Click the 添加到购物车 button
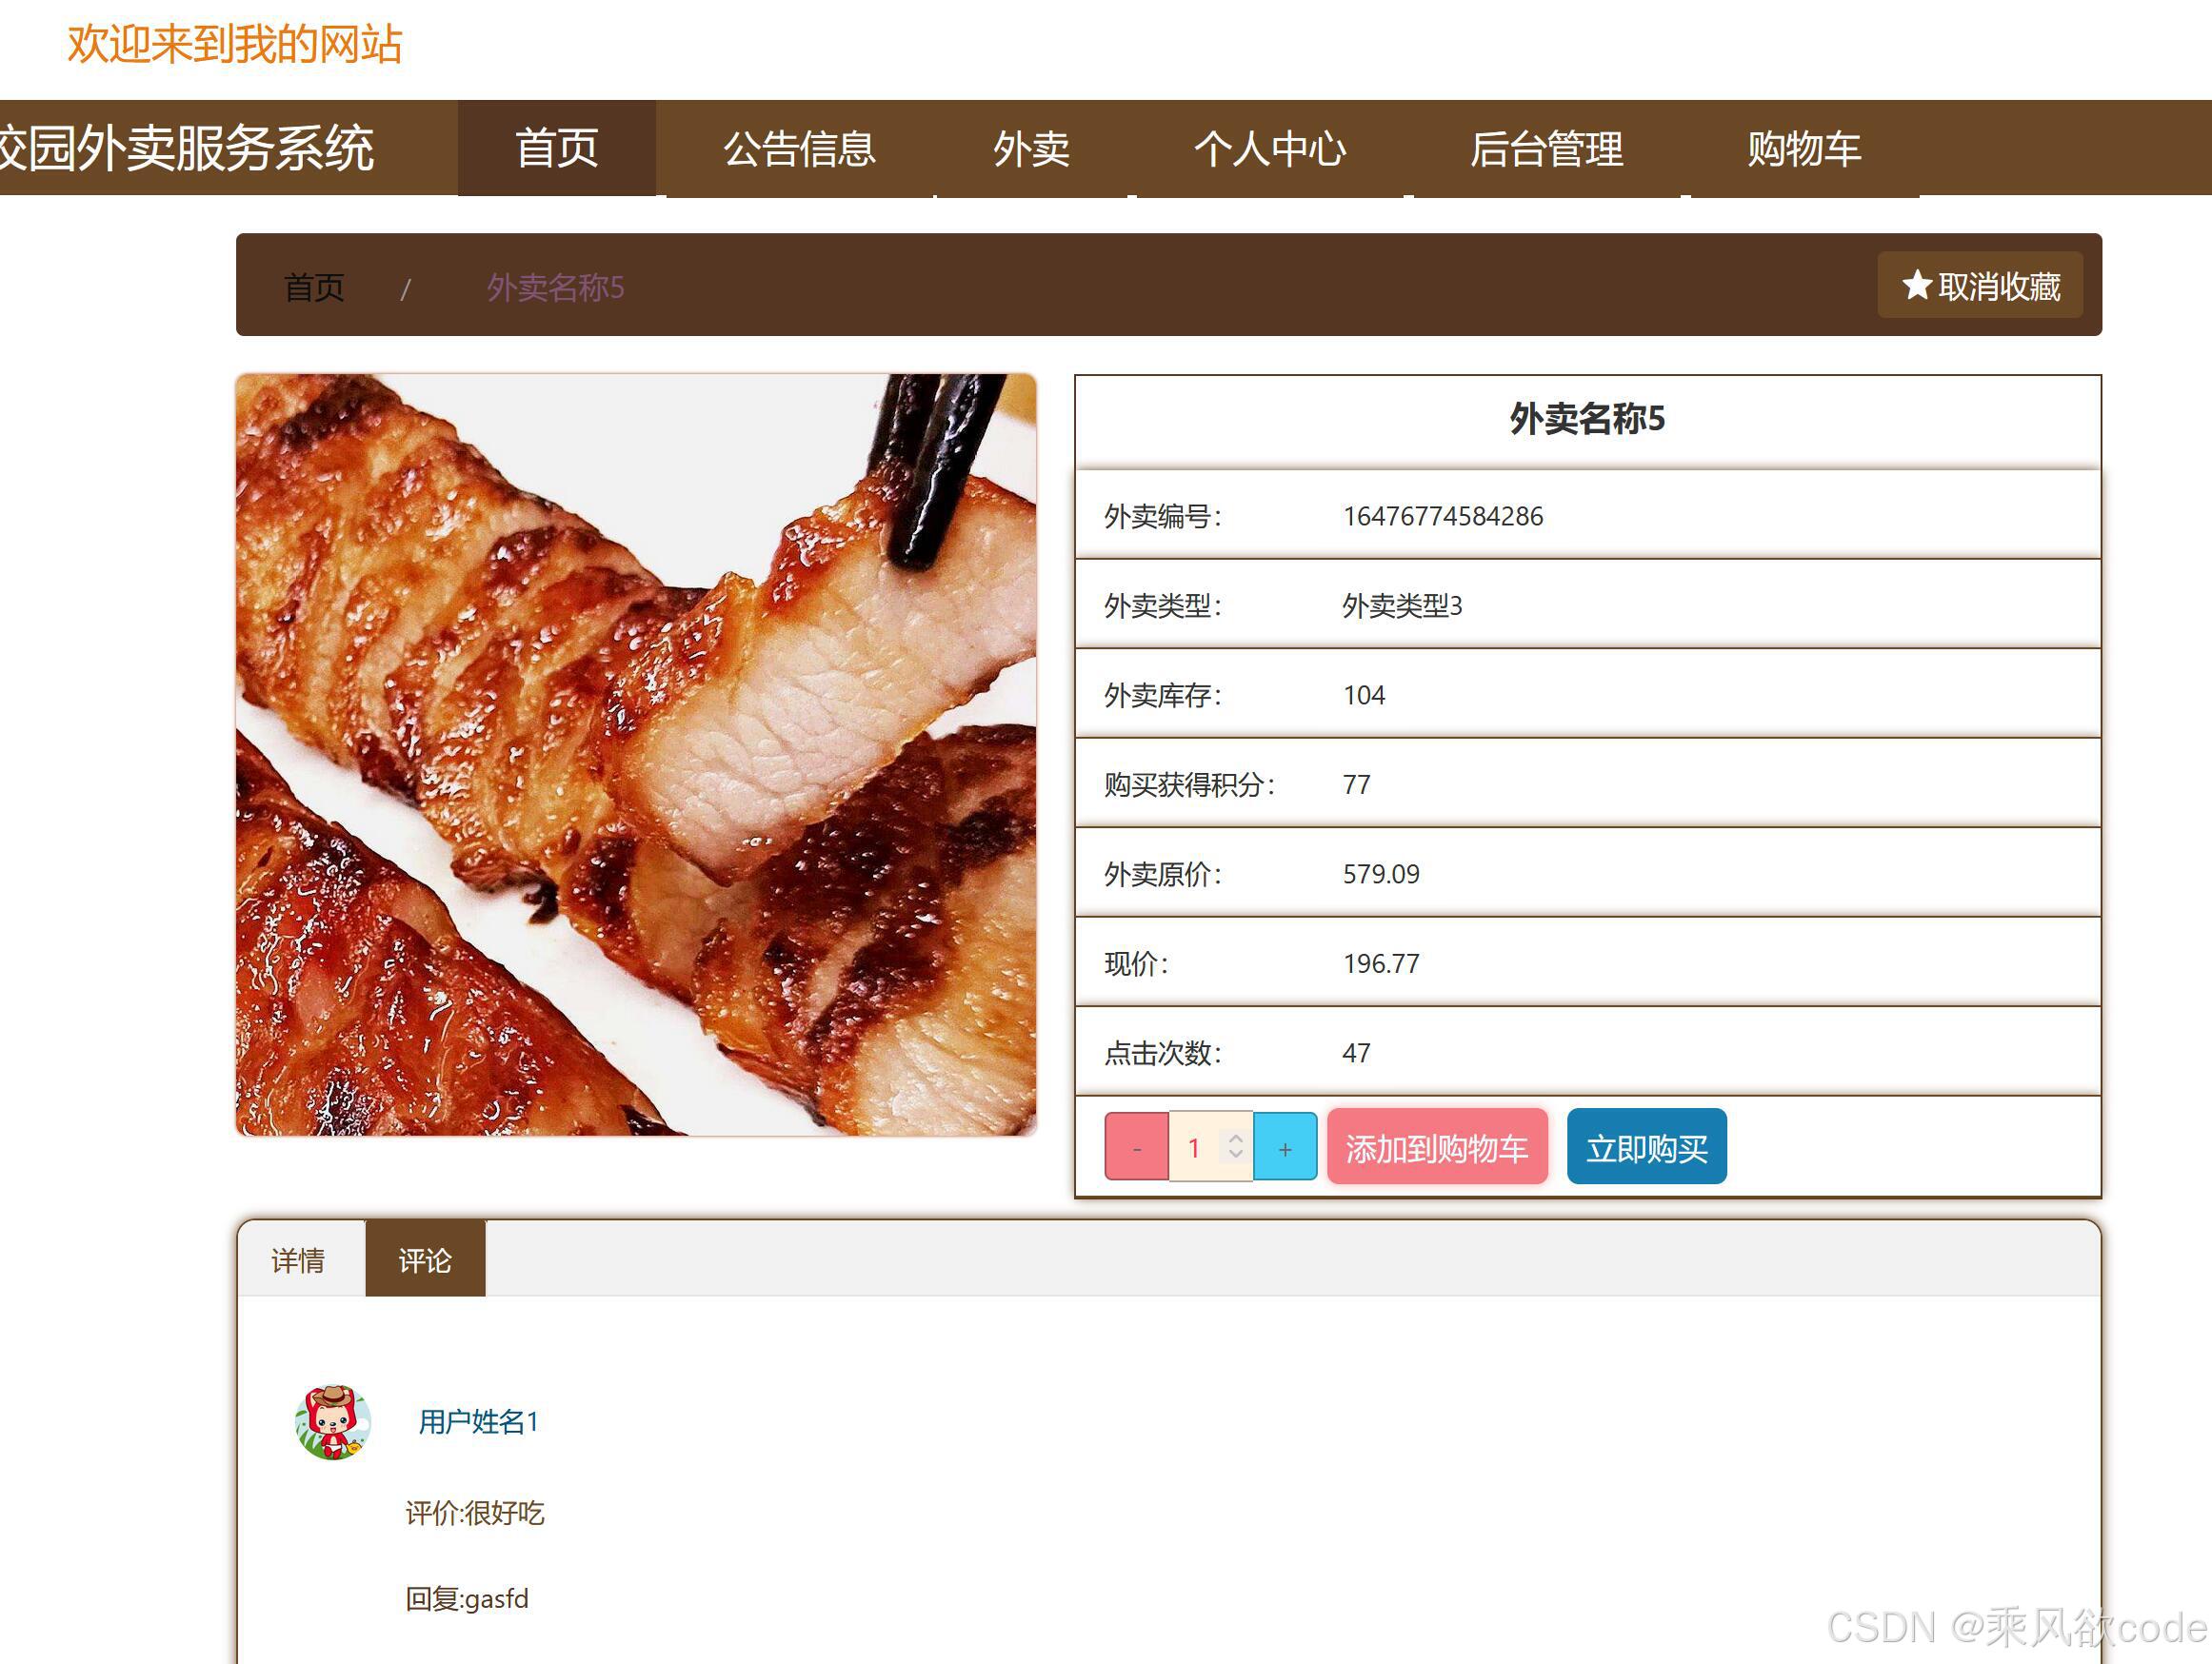 tap(1436, 1148)
